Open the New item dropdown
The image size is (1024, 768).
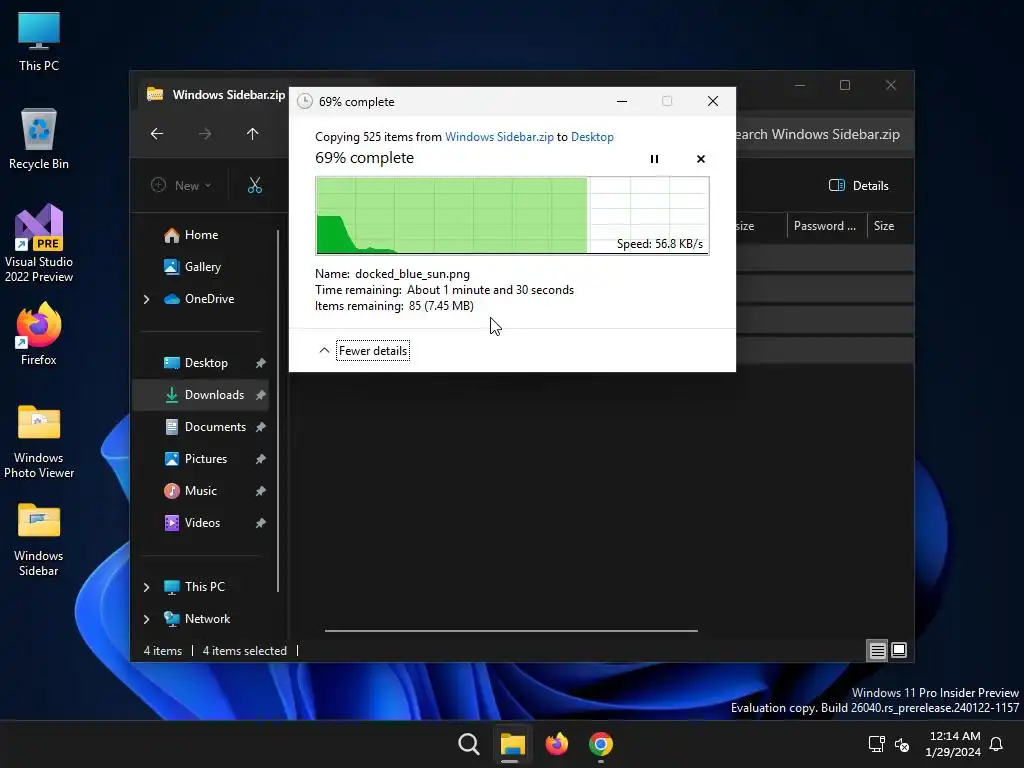coord(182,185)
